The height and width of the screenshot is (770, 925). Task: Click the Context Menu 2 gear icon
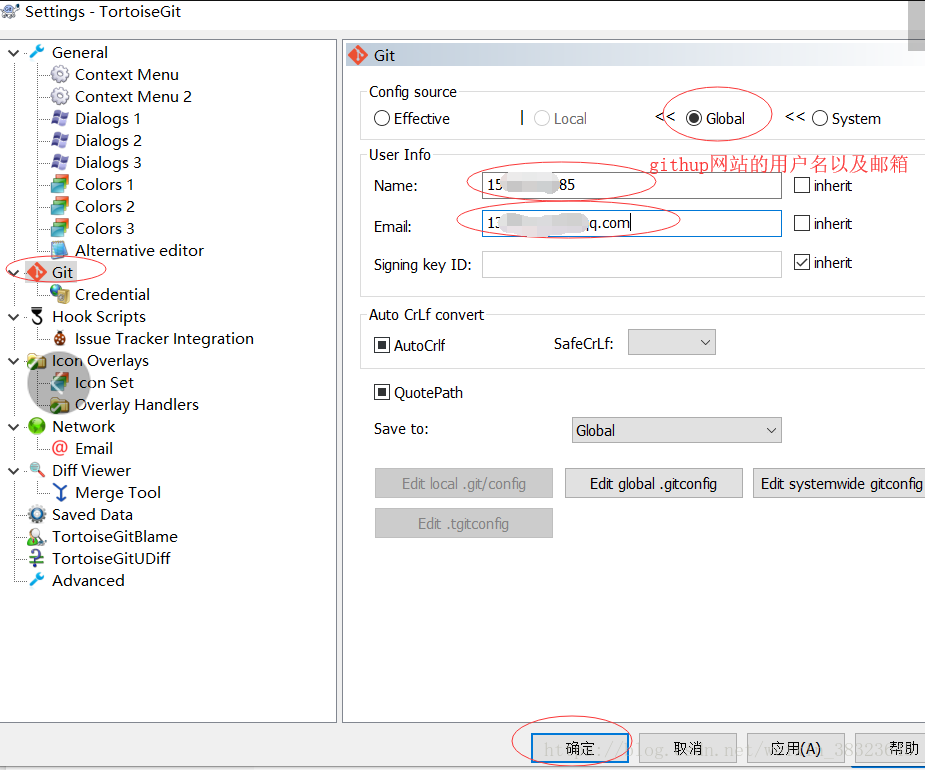pos(60,96)
